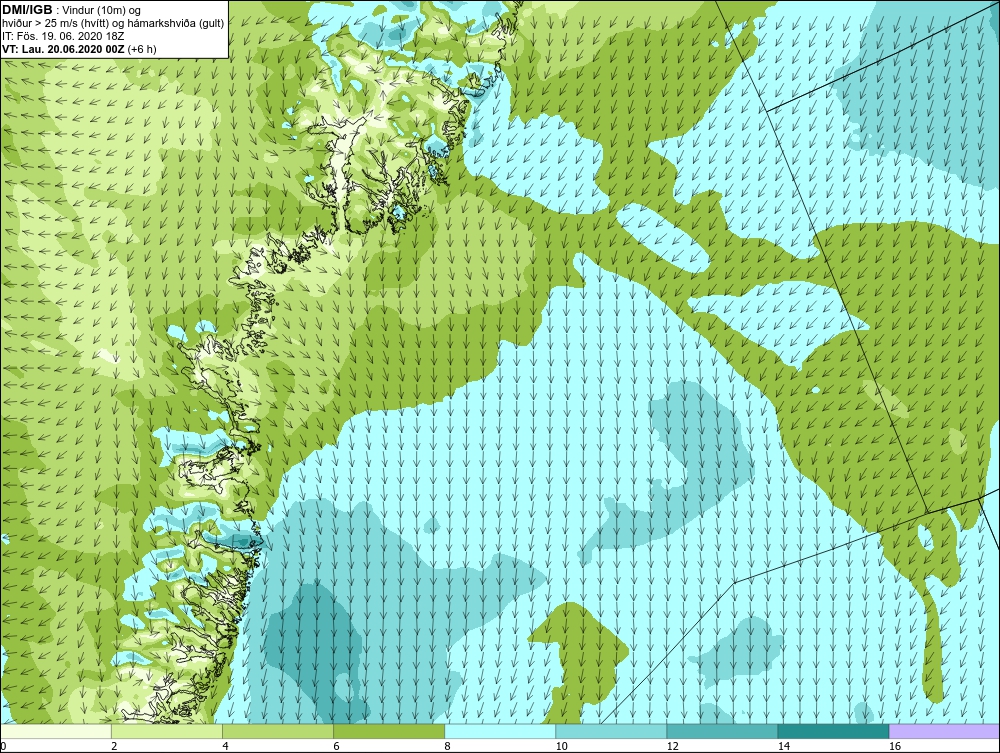Click the 12–14 m/s teal legend swatch
Image resolution: width=1000 pixels, height=753 pixels.
[x=722, y=731]
